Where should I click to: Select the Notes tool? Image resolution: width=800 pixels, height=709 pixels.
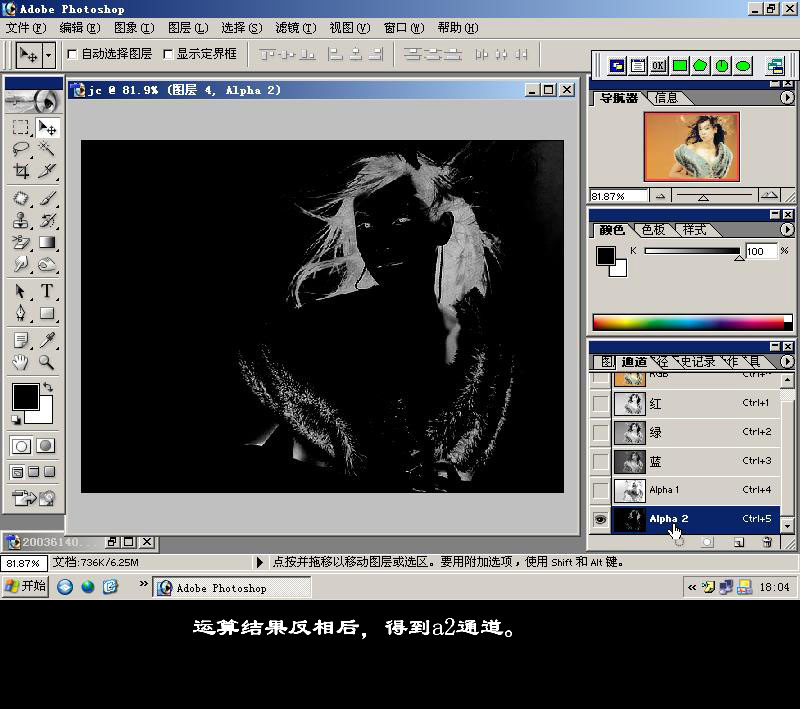tap(21, 340)
